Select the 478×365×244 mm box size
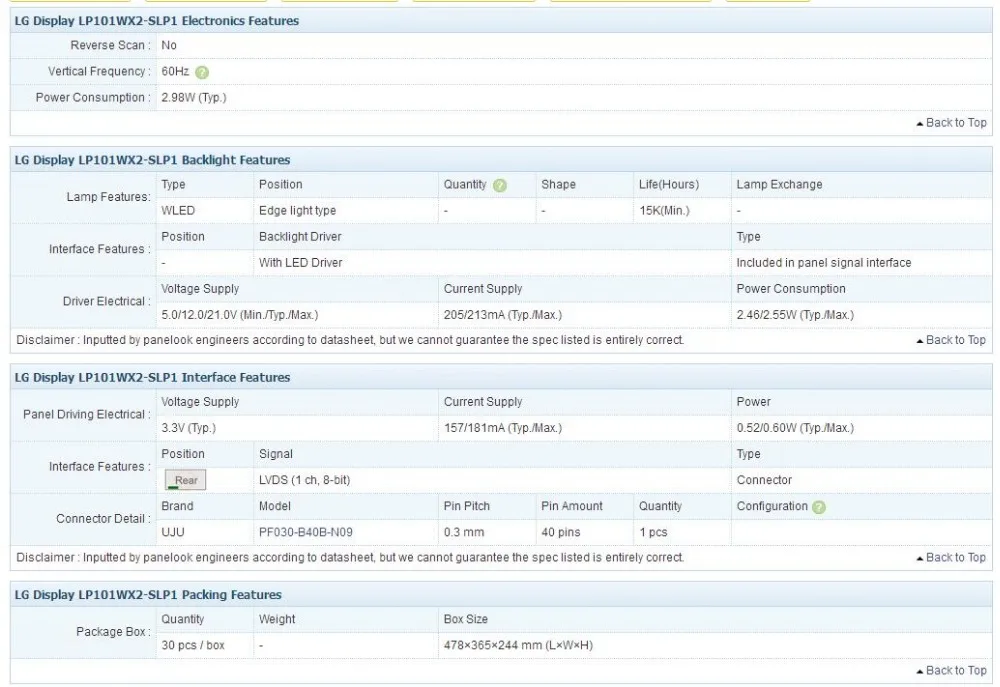1000x687 pixels. coord(518,646)
